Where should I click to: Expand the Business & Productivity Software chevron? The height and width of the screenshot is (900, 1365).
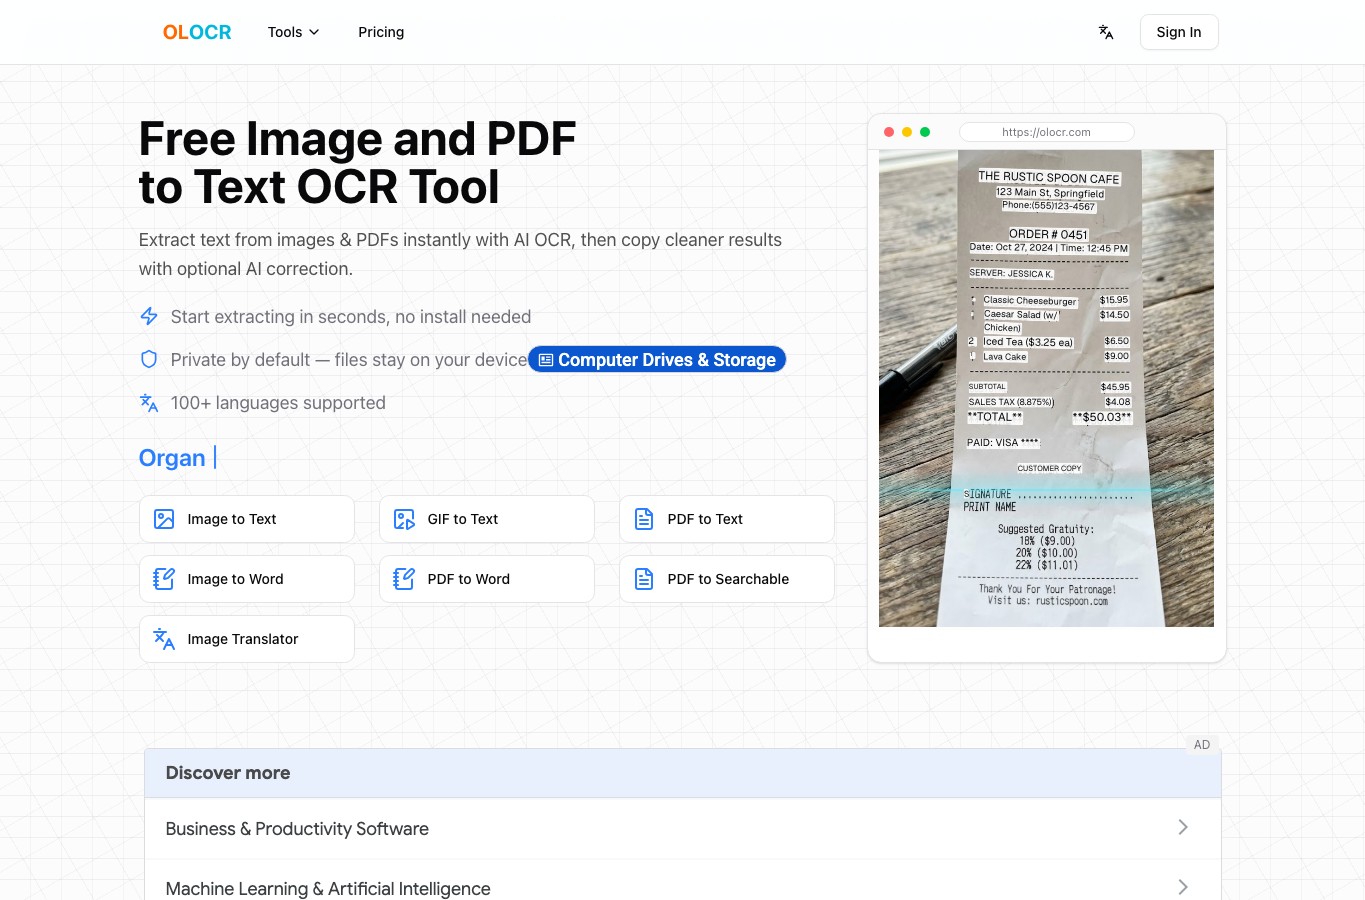pos(1183,827)
